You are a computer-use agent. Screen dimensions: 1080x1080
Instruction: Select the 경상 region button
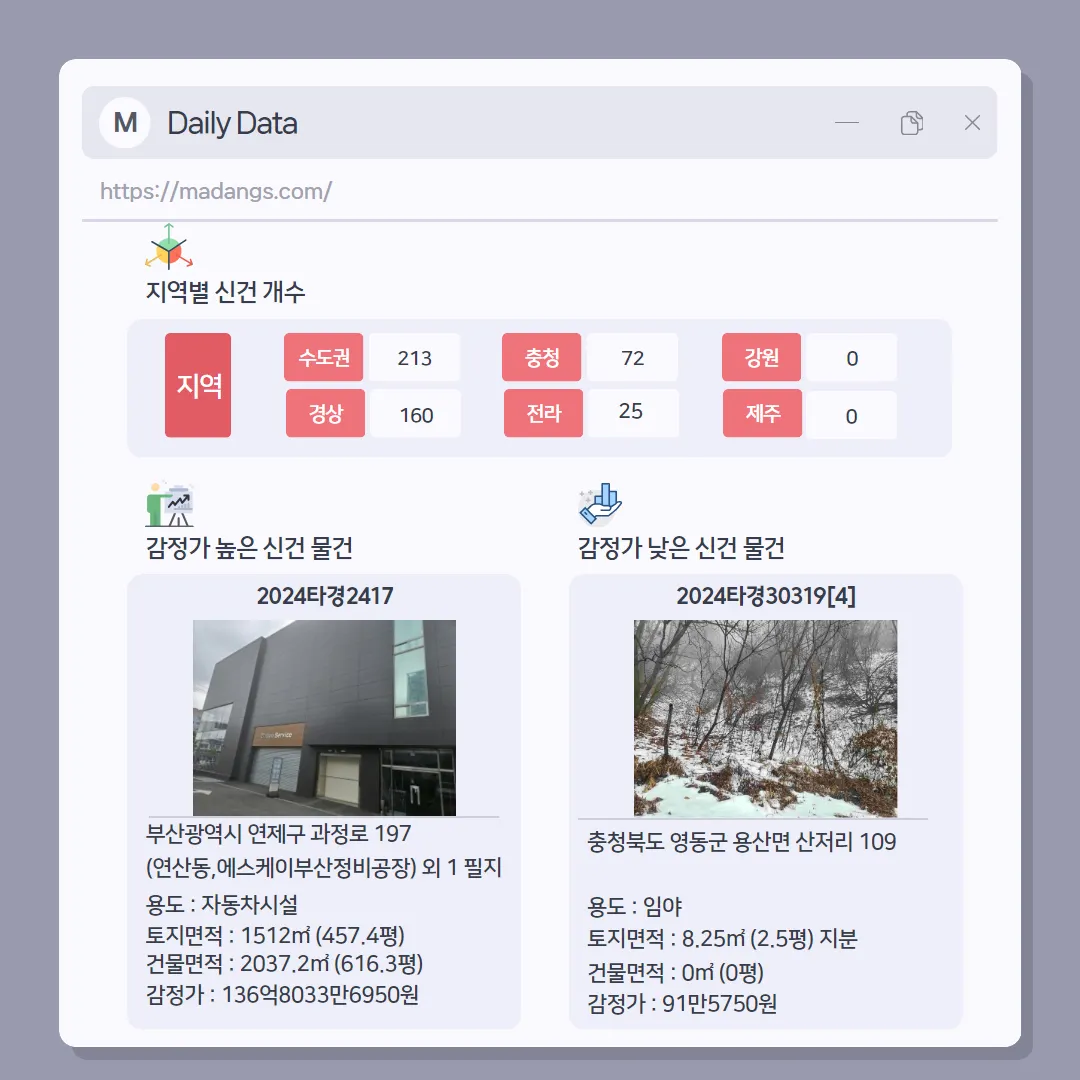click(325, 413)
